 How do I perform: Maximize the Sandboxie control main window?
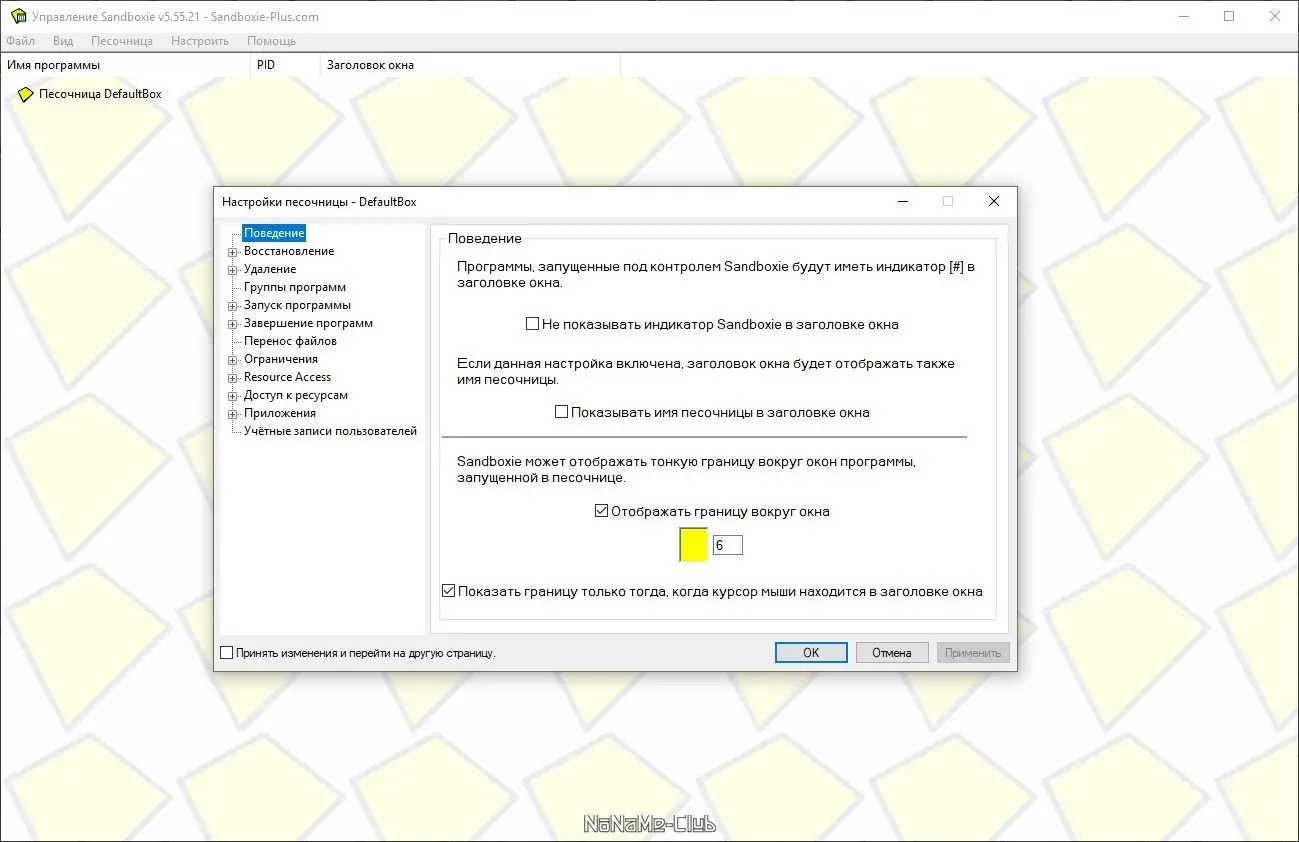click(x=1230, y=16)
